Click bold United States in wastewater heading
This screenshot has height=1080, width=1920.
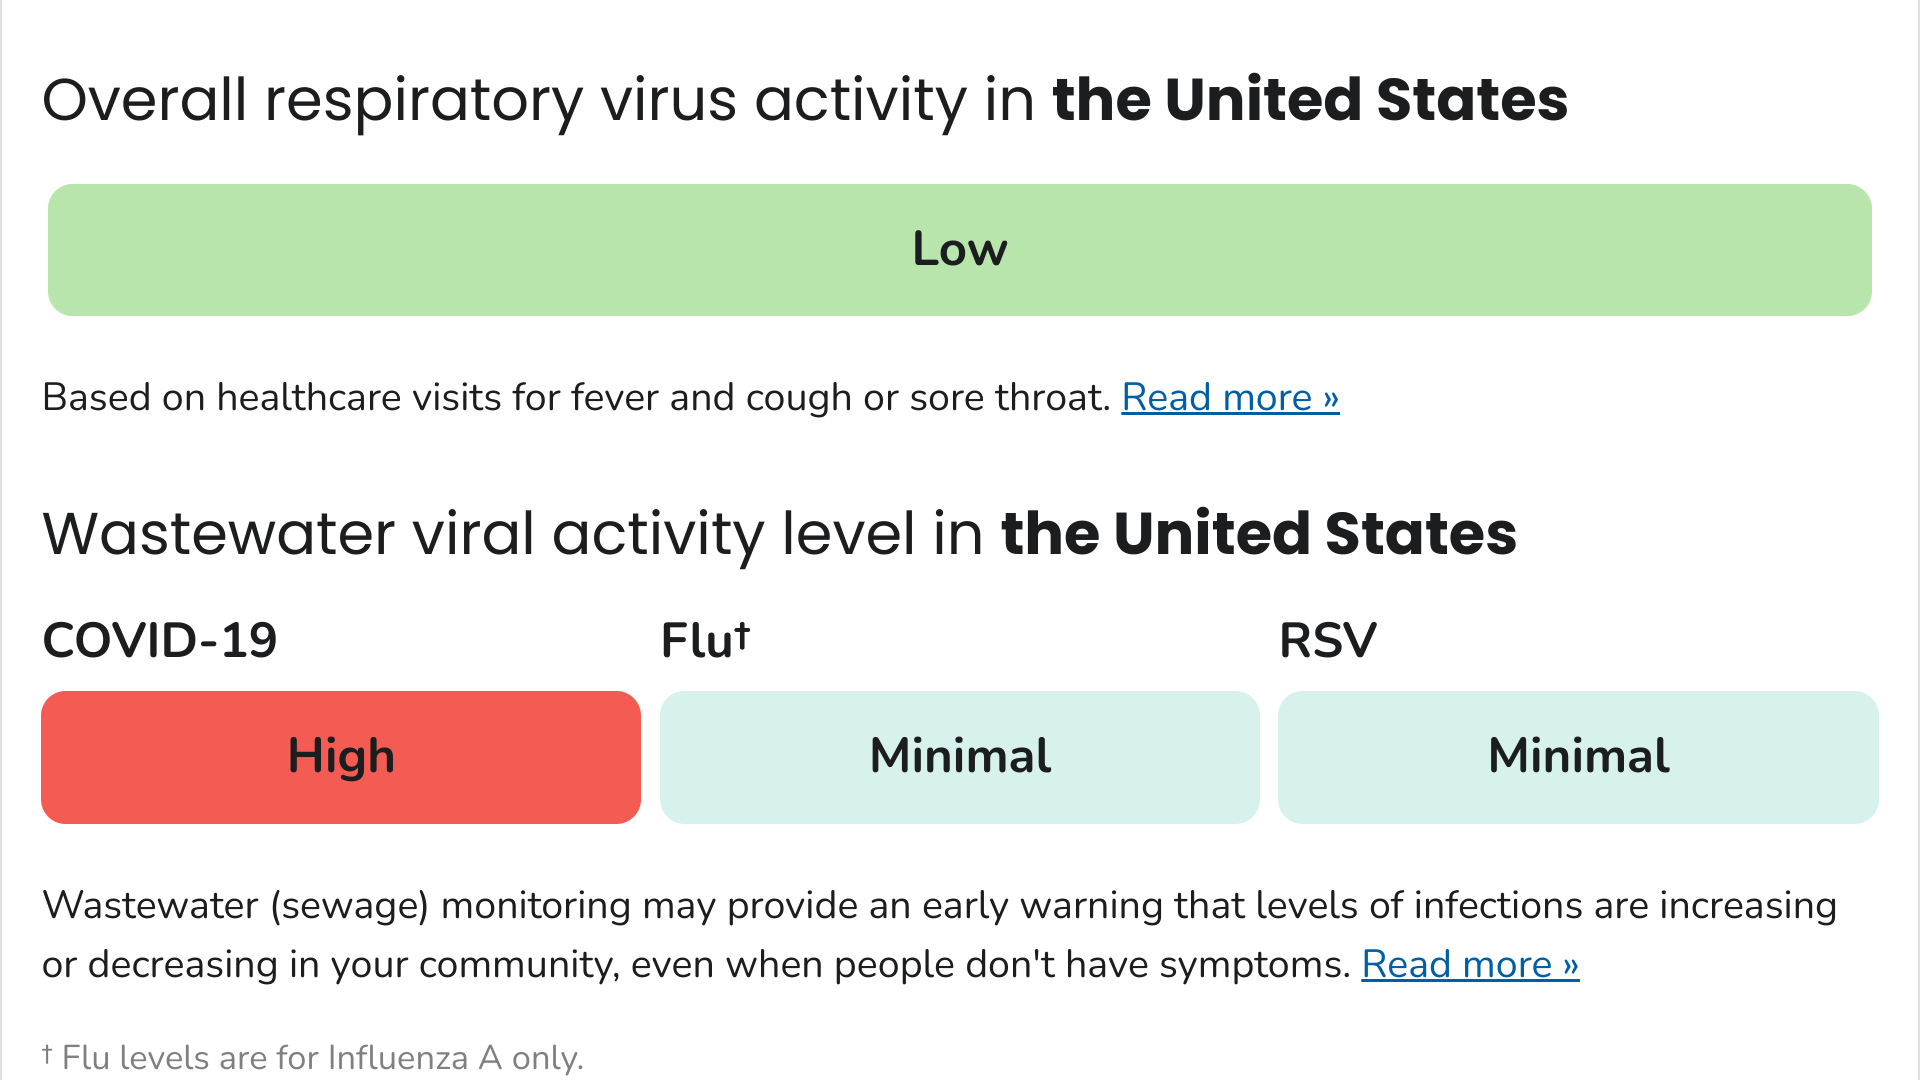tap(1258, 533)
